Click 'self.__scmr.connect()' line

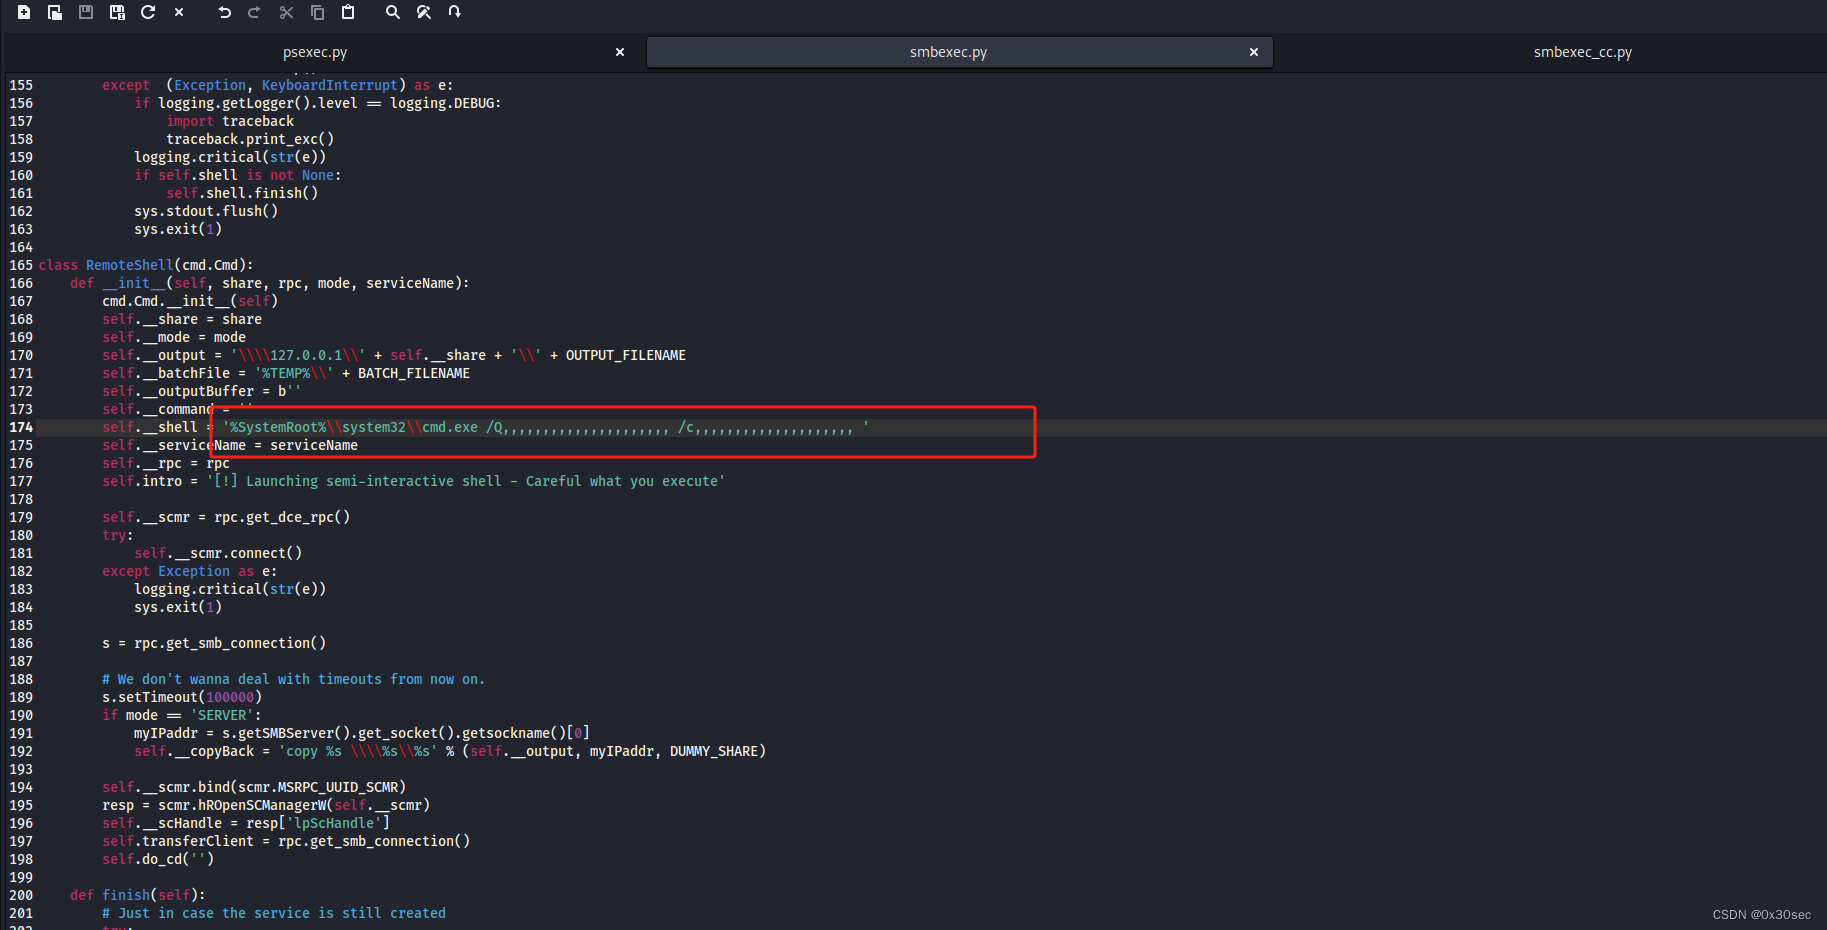[x=218, y=553]
